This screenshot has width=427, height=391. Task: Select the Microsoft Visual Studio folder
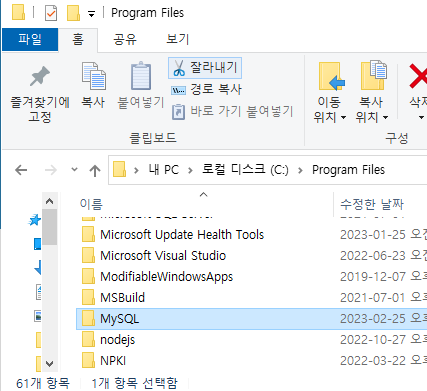point(163,256)
